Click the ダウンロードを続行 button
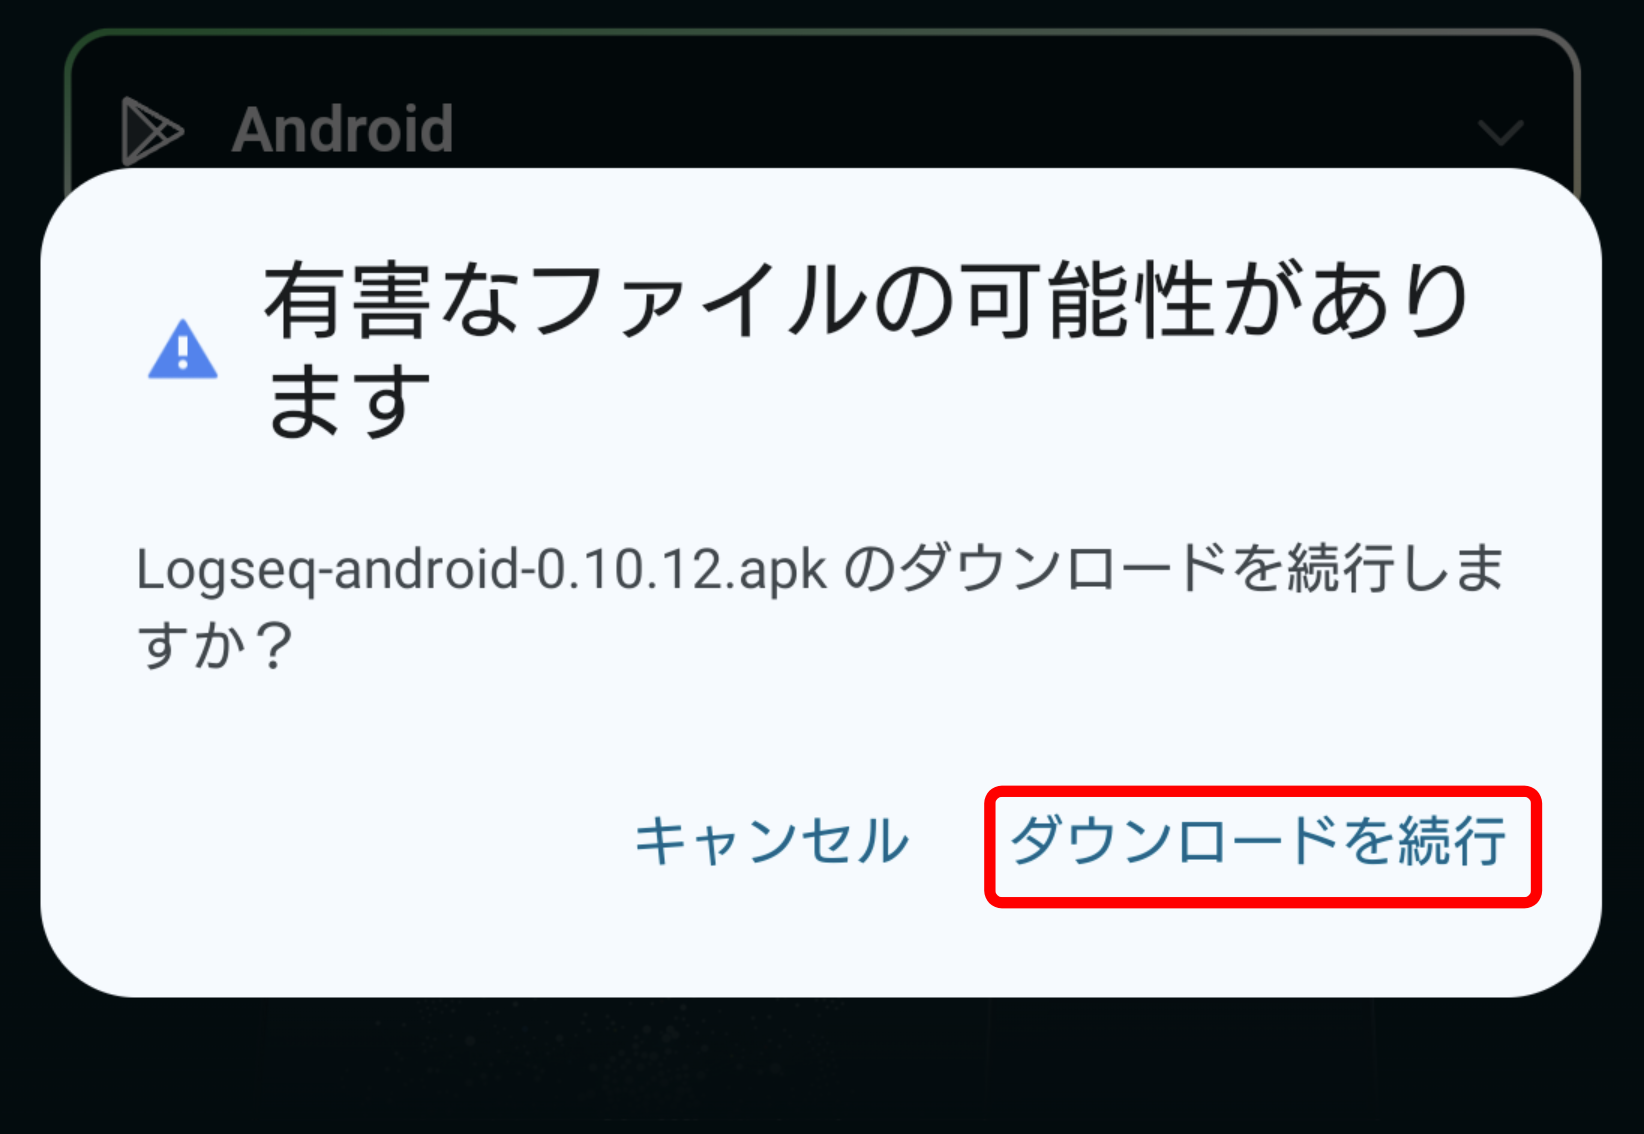This screenshot has width=1644, height=1134. click(x=1259, y=840)
